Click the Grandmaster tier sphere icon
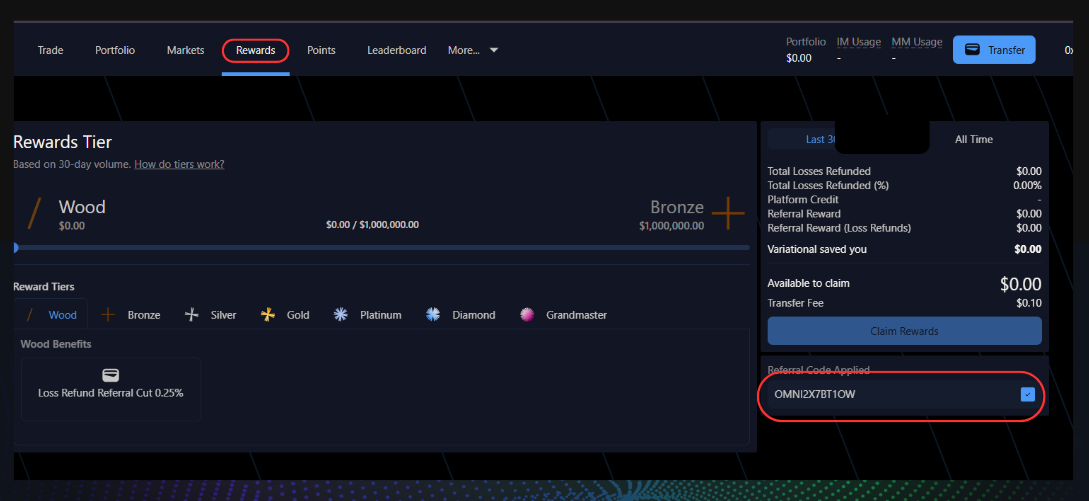The width and height of the screenshot is (1089, 501). click(x=527, y=315)
